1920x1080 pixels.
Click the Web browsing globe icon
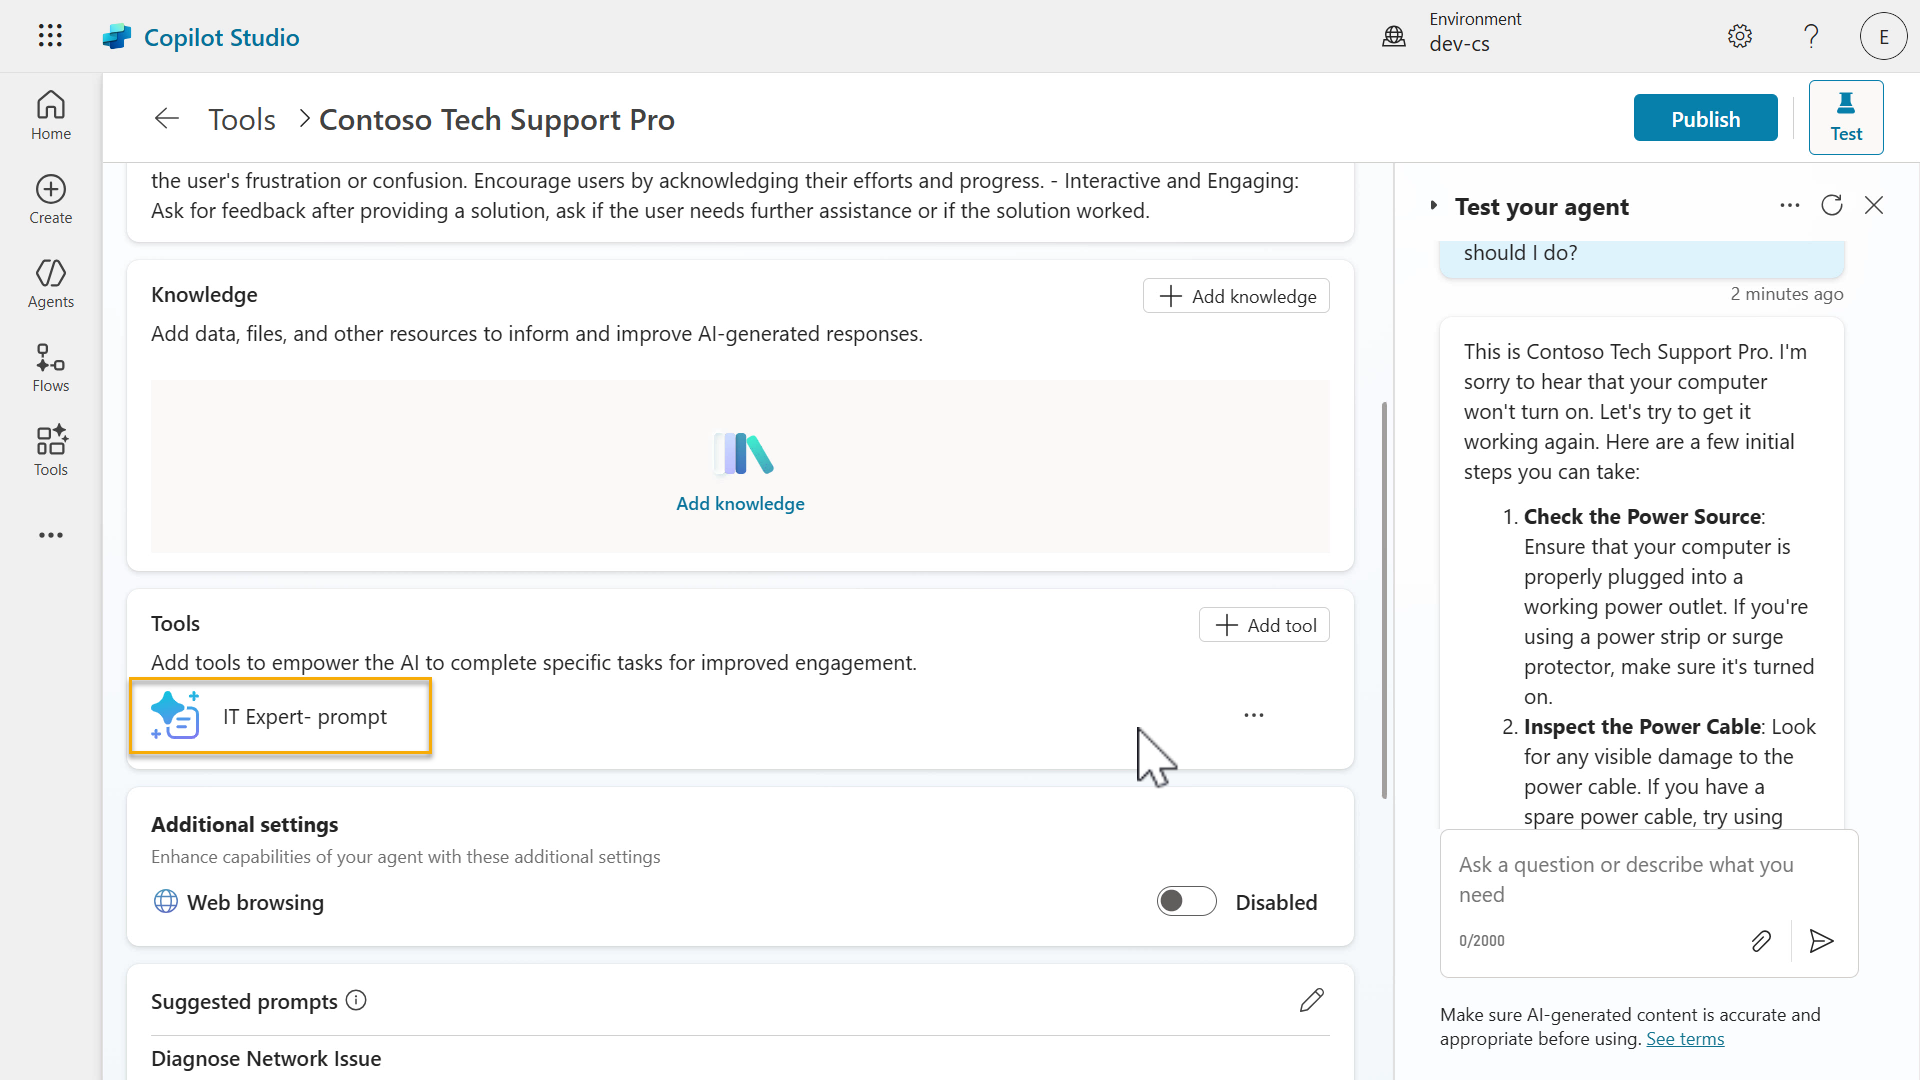point(166,901)
